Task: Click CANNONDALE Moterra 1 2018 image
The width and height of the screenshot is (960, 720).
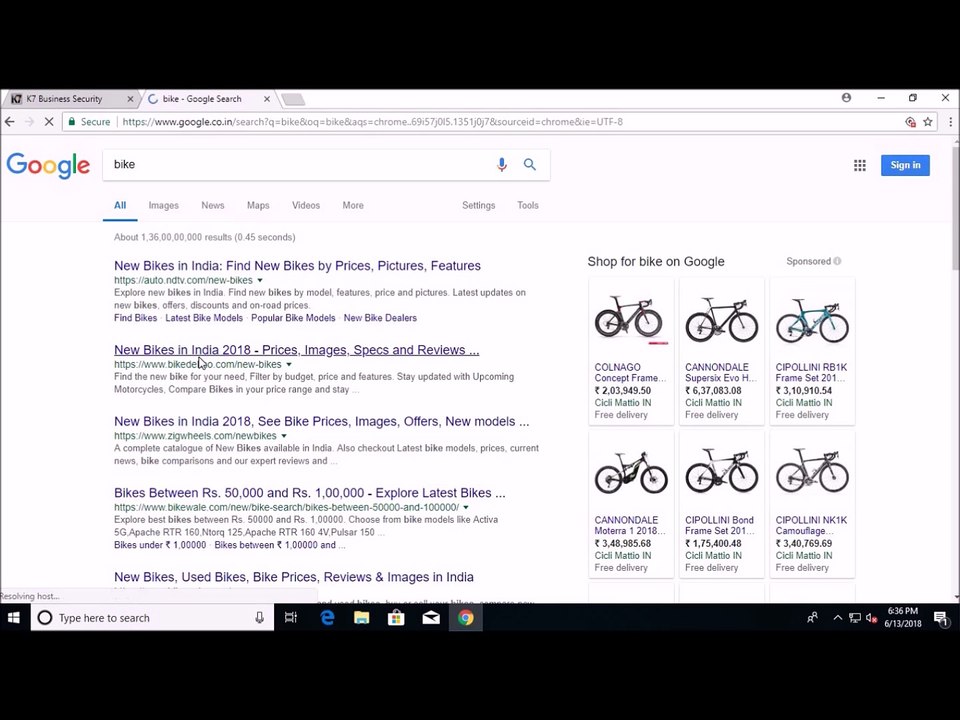Action: click(x=631, y=473)
